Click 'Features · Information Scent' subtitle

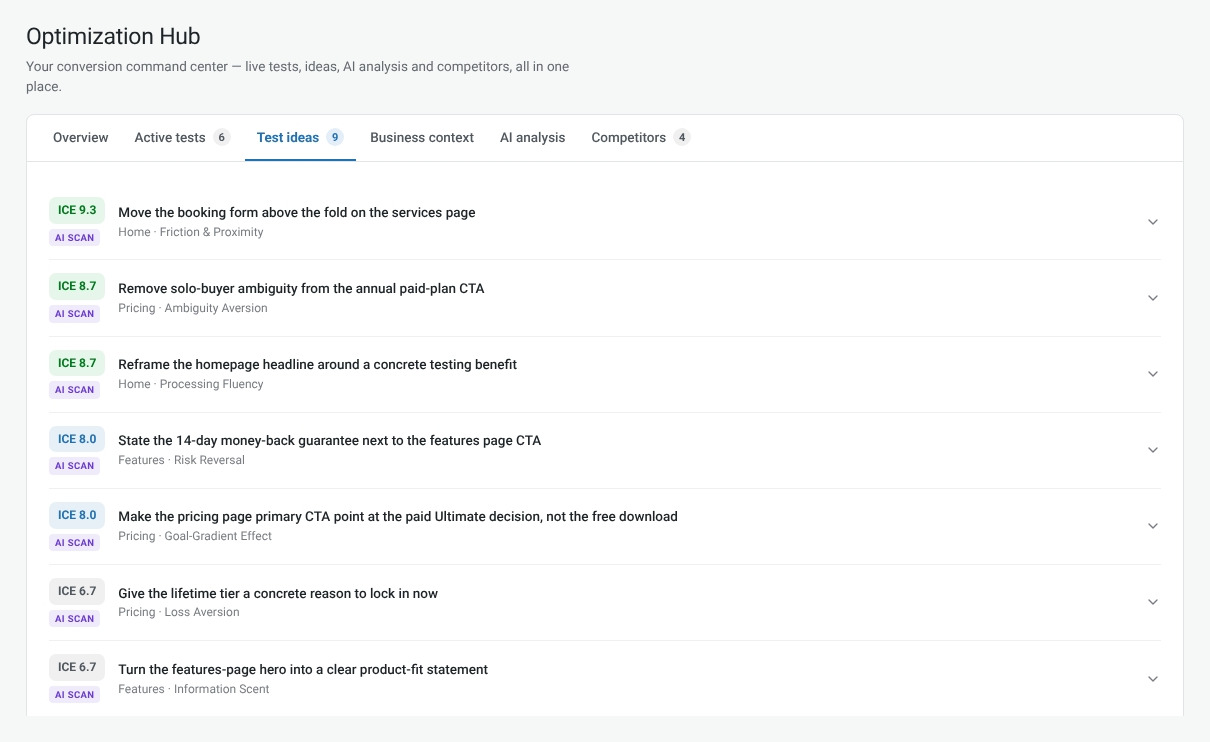click(194, 689)
